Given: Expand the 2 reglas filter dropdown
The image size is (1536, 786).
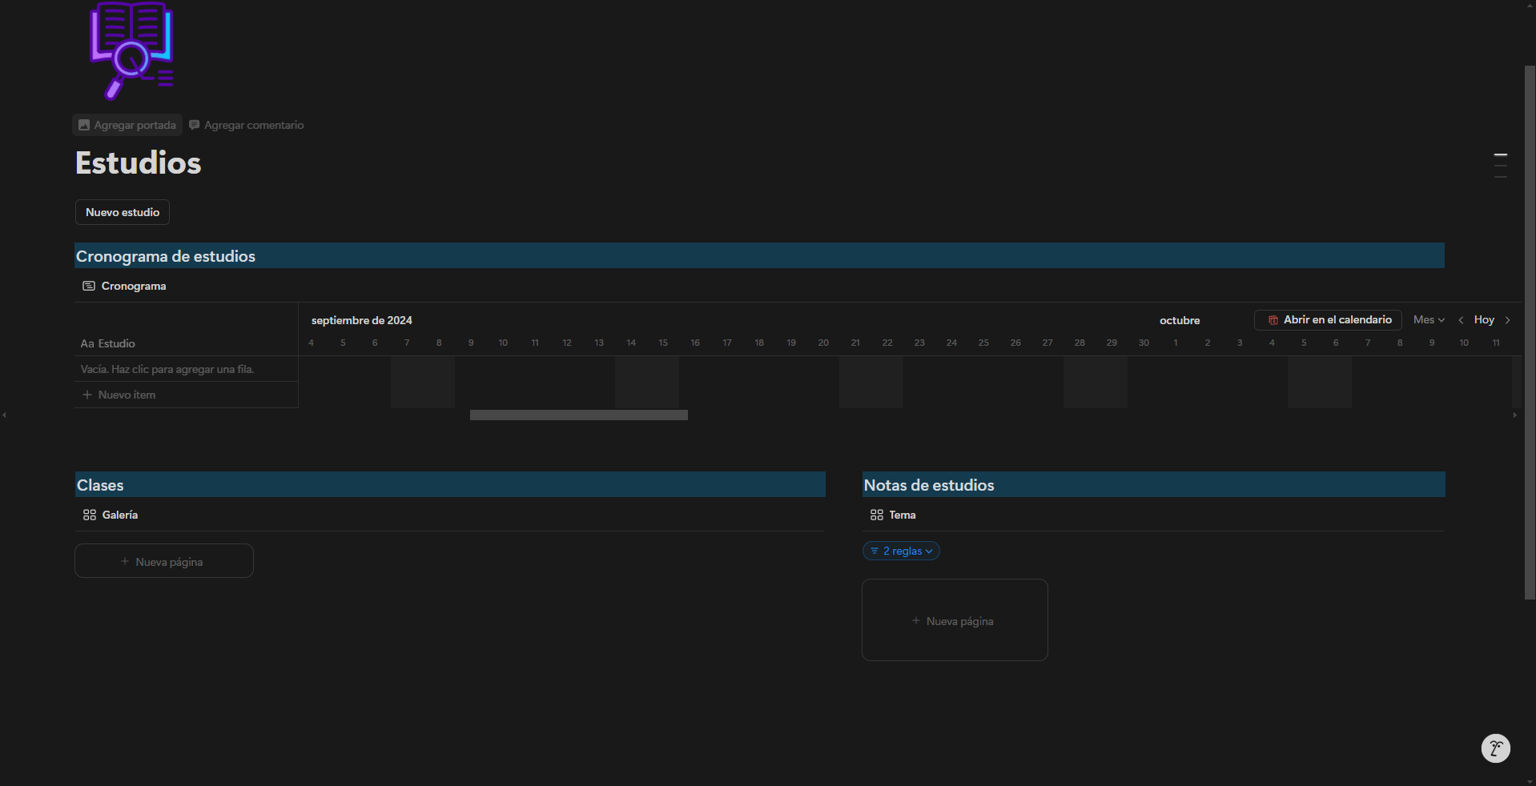Looking at the screenshot, I should (x=901, y=551).
